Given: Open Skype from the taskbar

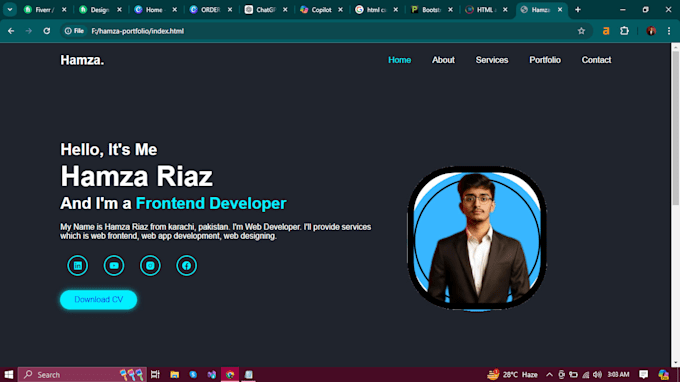Looking at the screenshot, I should pyautogui.click(x=193, y=374).
